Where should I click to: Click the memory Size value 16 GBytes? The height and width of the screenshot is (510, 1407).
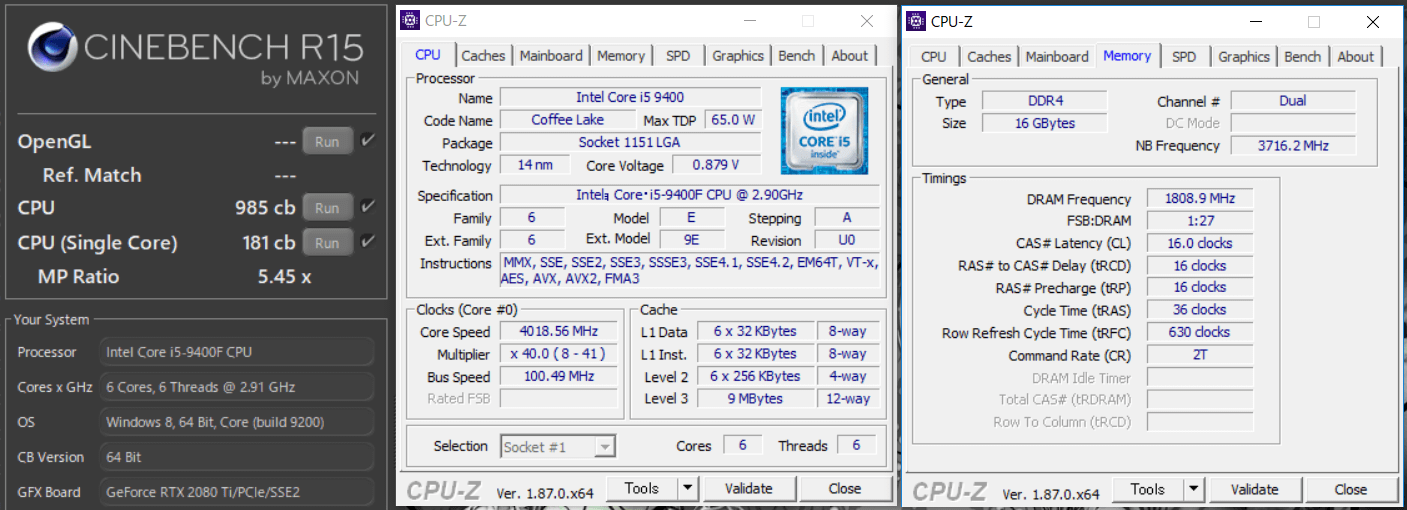click(x=1044, y=123)
